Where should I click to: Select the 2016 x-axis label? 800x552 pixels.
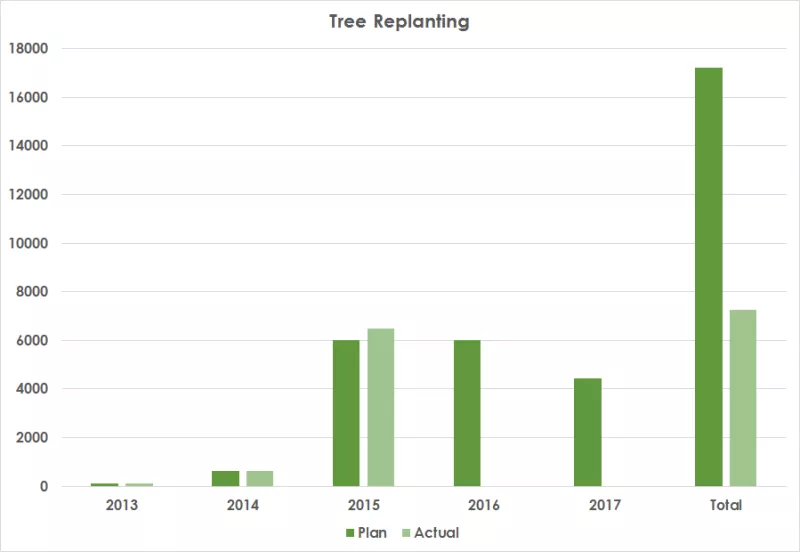(x=484, y=506)
